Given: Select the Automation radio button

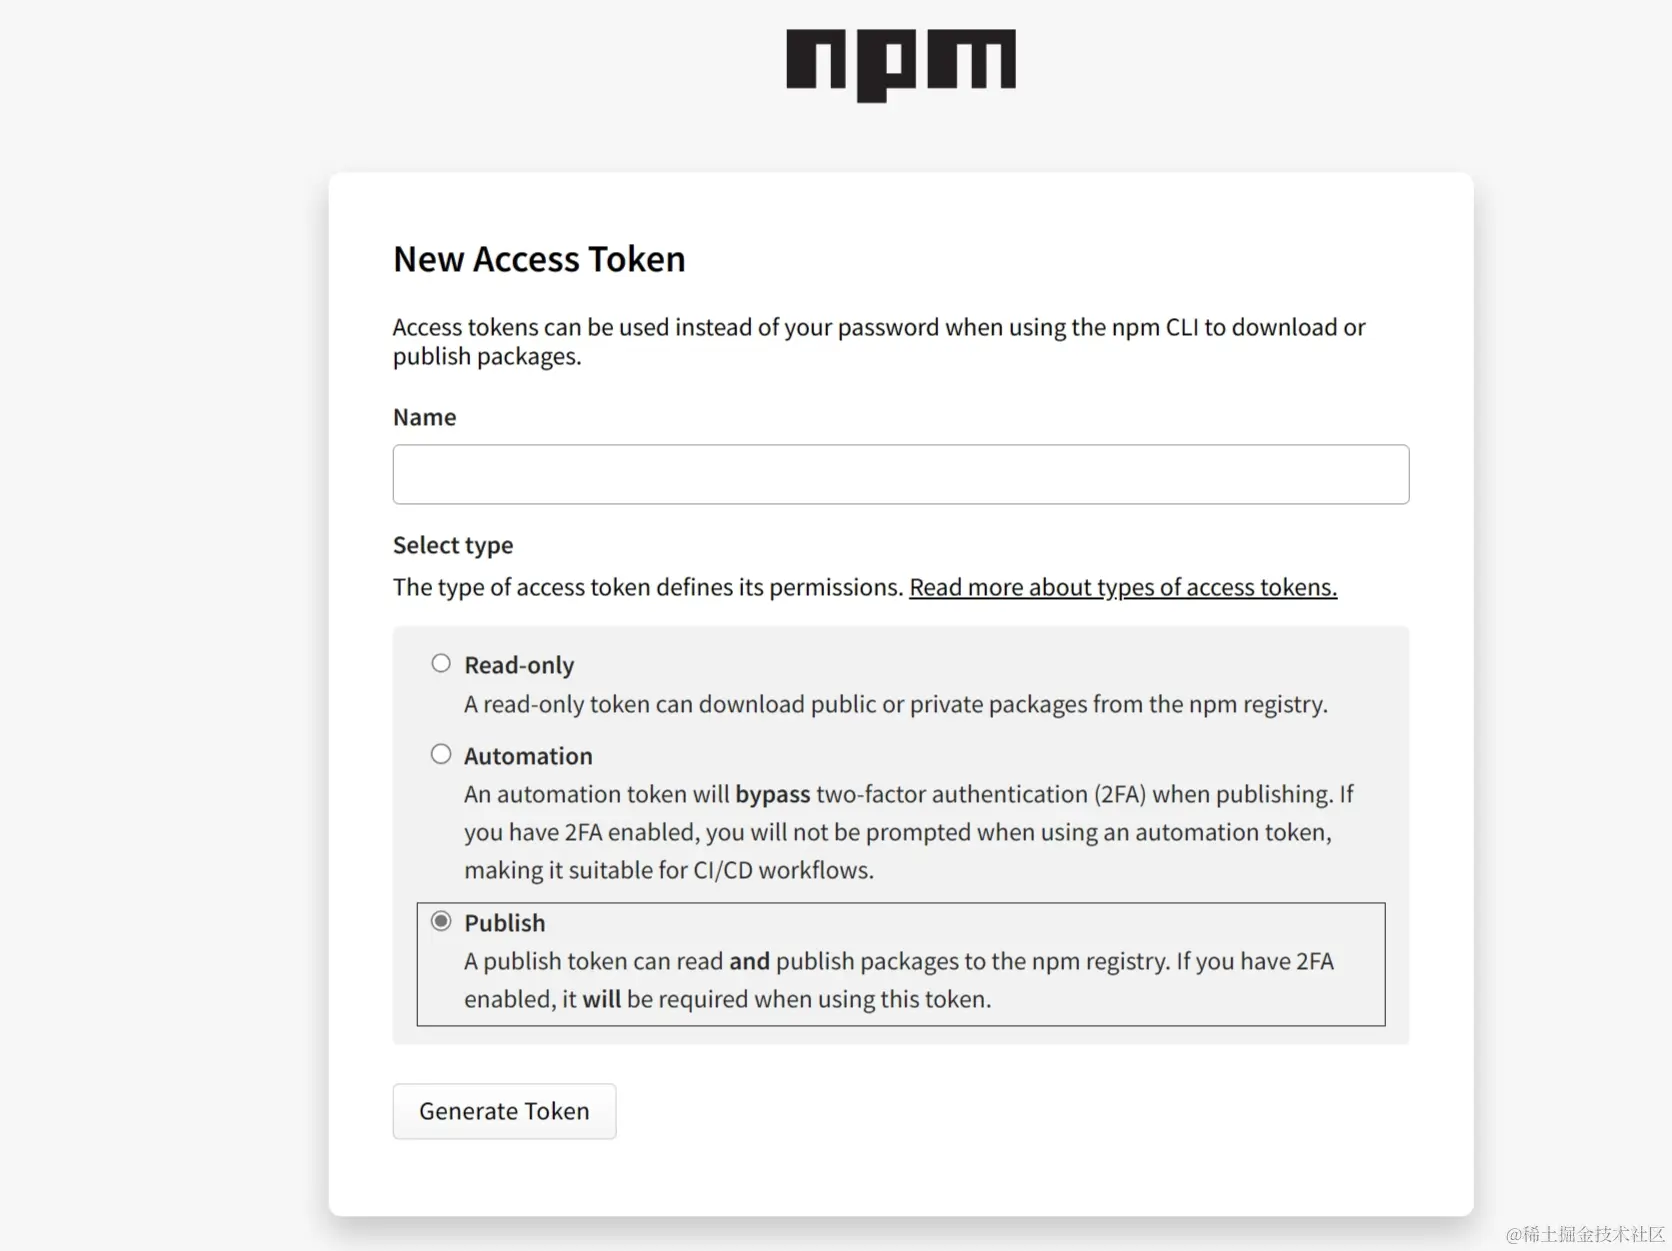Looking at the screenshot, I should (441, 755).
